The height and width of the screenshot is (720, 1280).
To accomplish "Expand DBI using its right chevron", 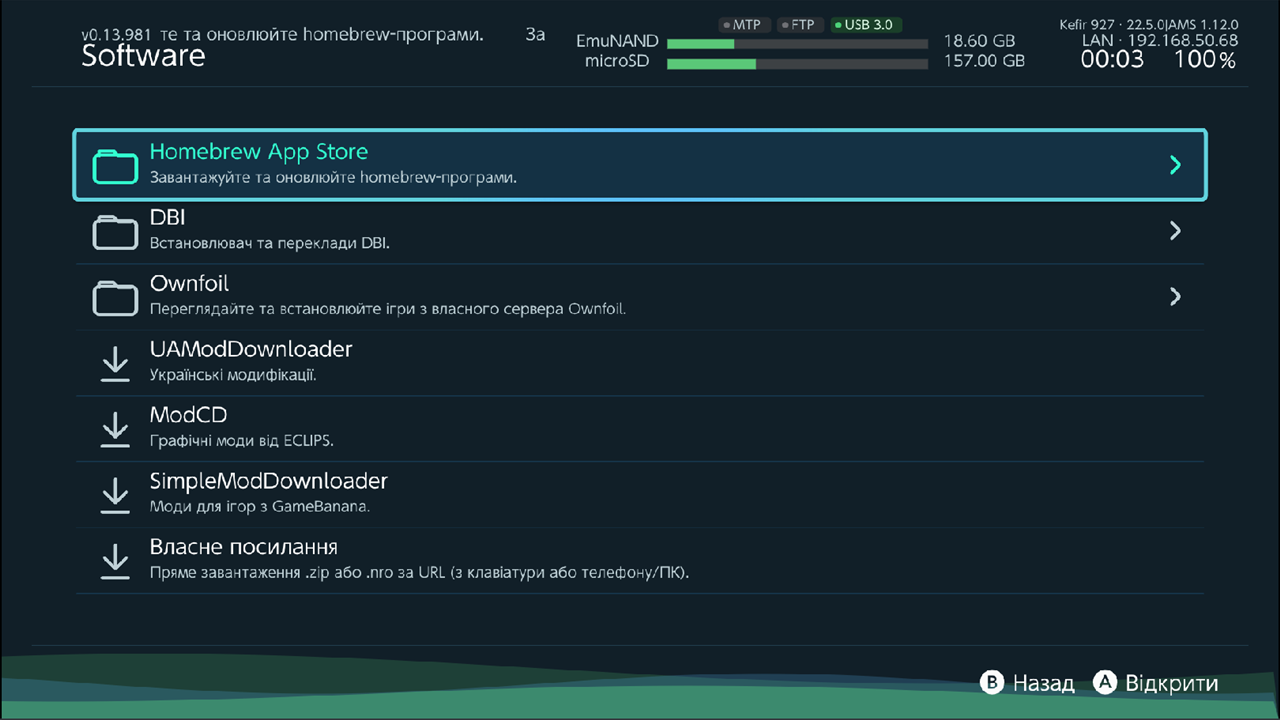I will [x=1175, y=231].
